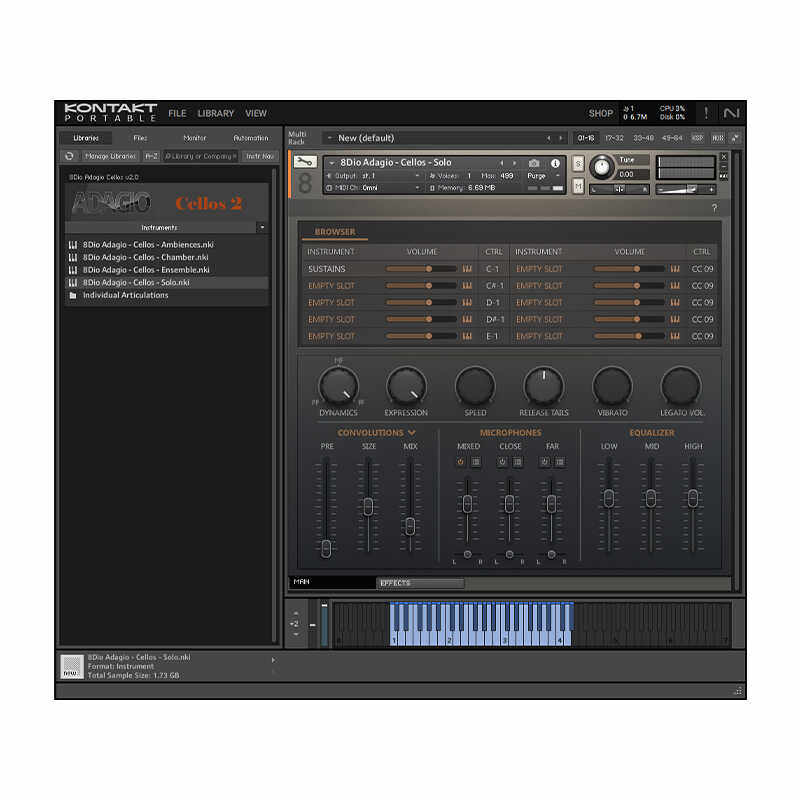The image size is (800, 800).
Task: Click the Library or Company search field
Action: pos(201,156)
